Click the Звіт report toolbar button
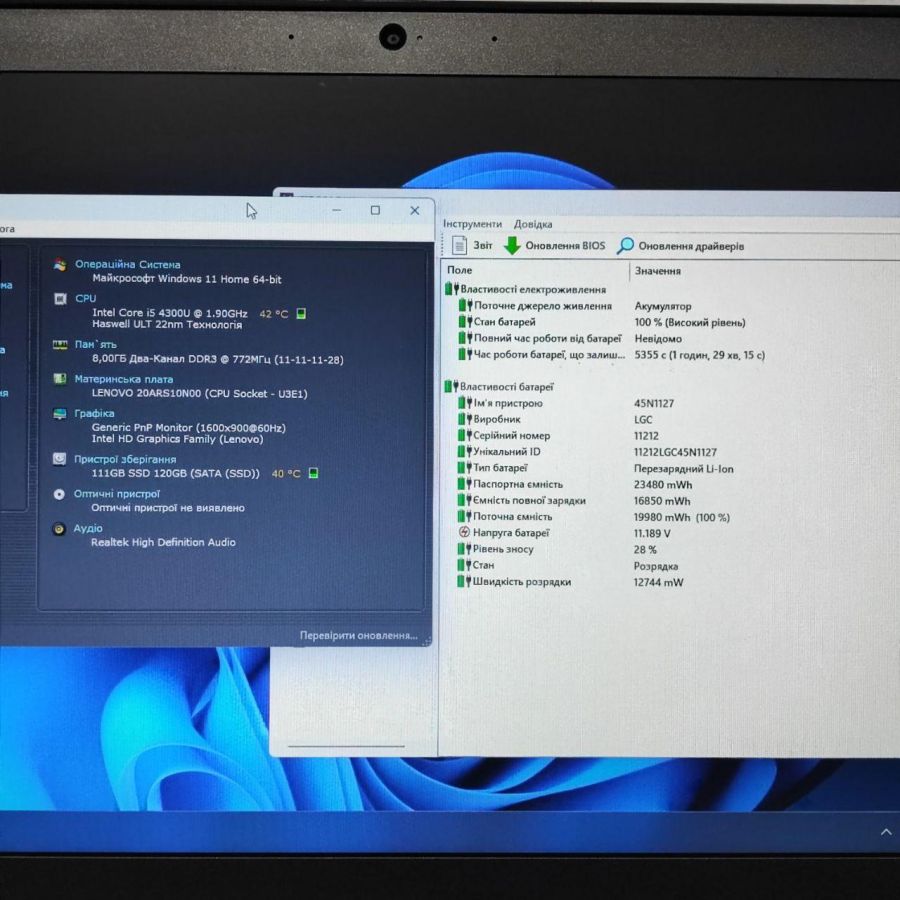The width and height of the screenshot is (900, 900). click(472, 245)
